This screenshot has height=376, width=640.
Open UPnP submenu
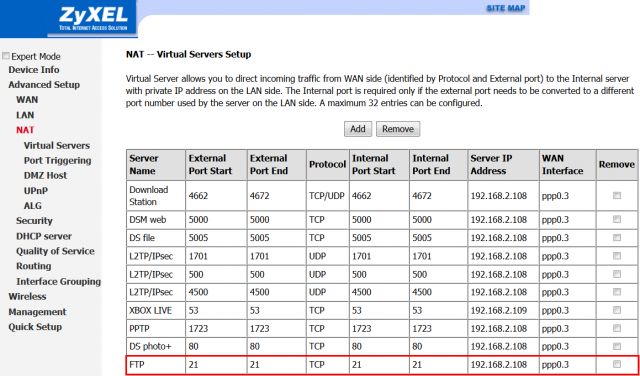pos(36,191)
